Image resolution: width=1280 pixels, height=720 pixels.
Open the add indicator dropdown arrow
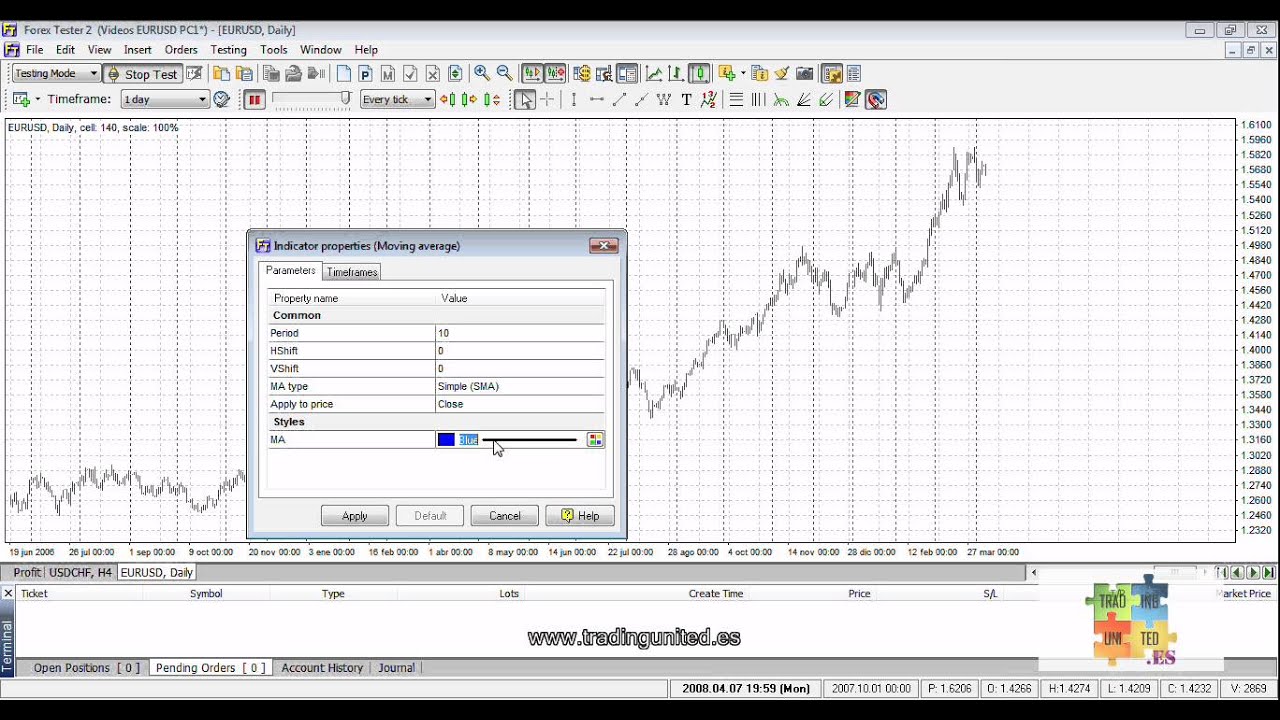743,73
